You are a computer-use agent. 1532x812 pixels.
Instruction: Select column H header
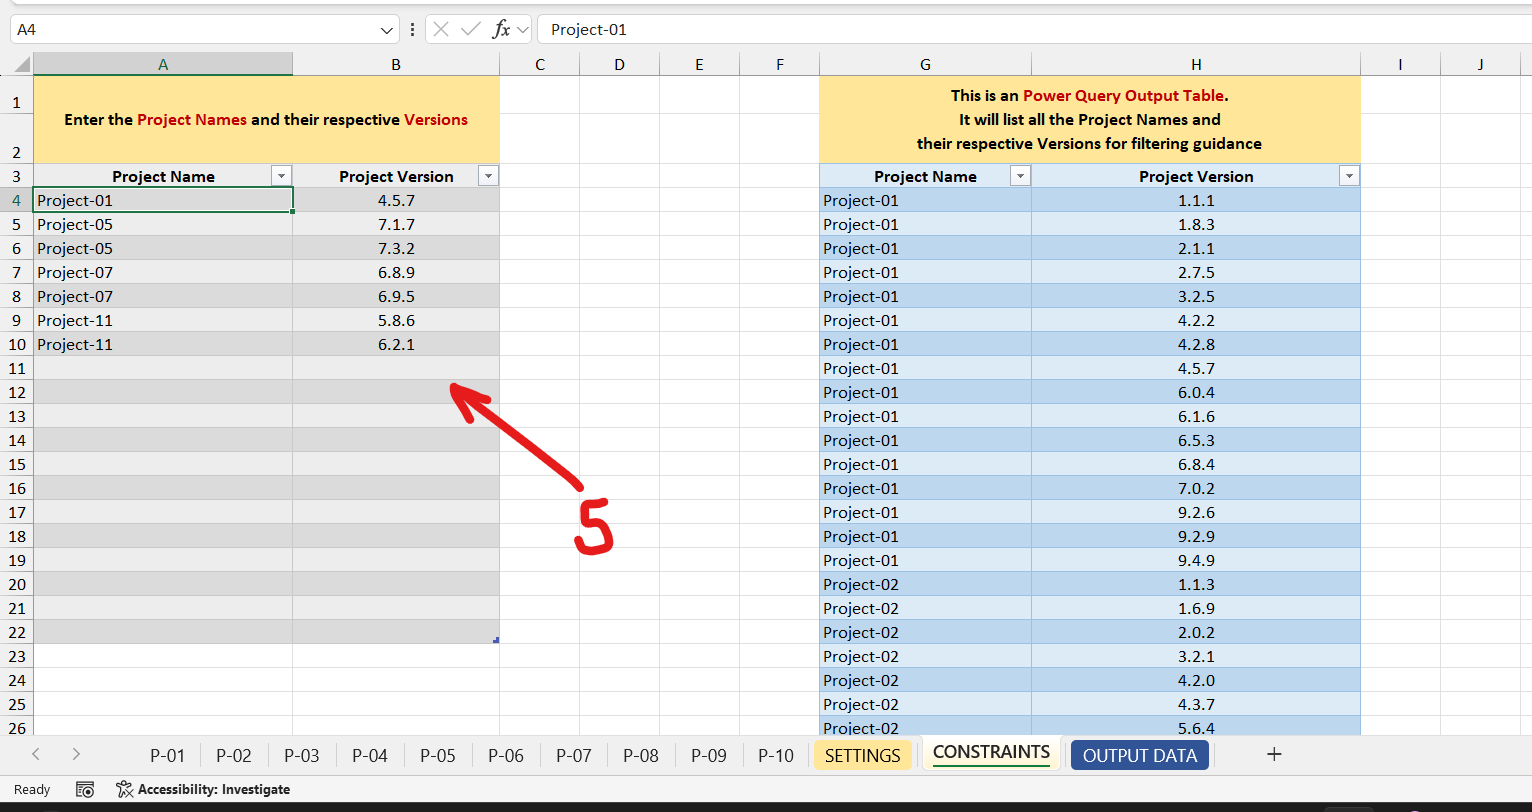1196,65
